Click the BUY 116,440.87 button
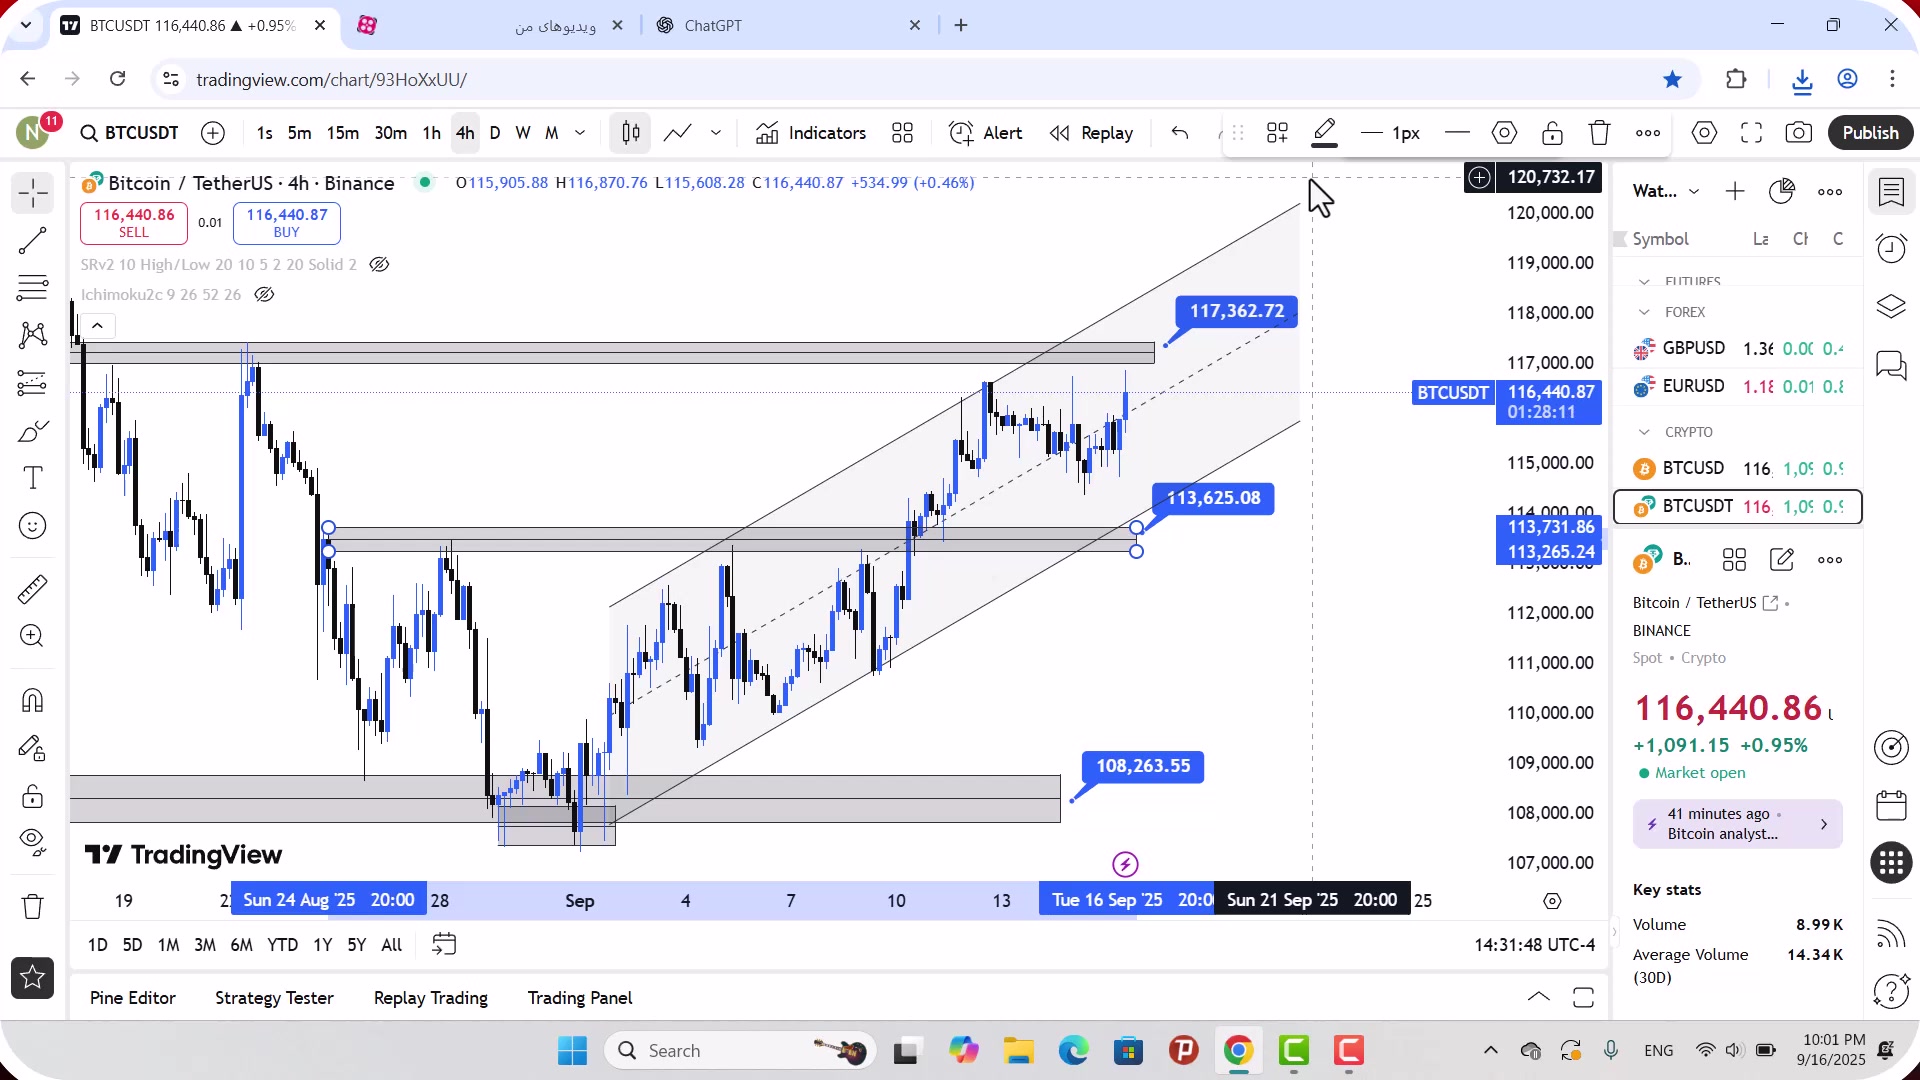This screenshot has width=1920, height=1080. coord(287,223)
